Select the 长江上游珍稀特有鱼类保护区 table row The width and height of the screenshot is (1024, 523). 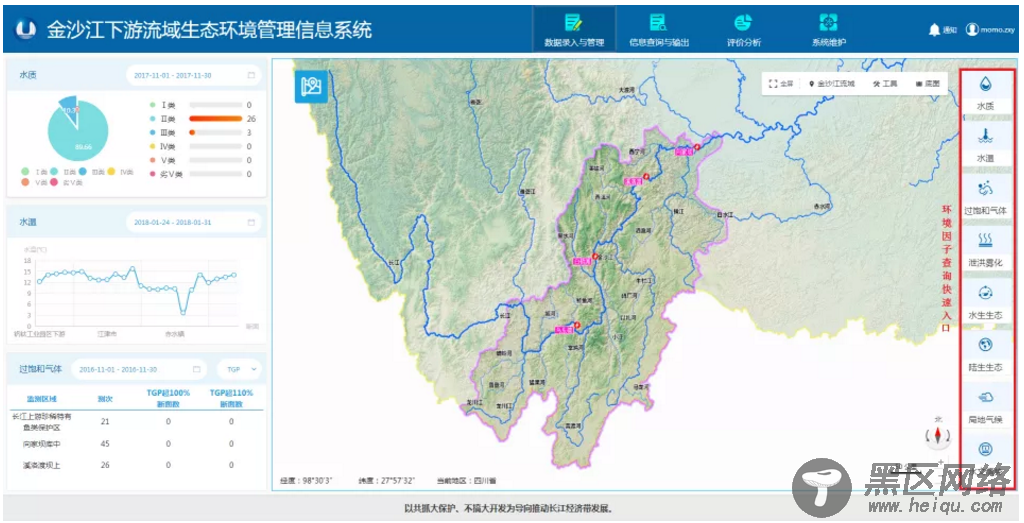(x=135, y=422)
